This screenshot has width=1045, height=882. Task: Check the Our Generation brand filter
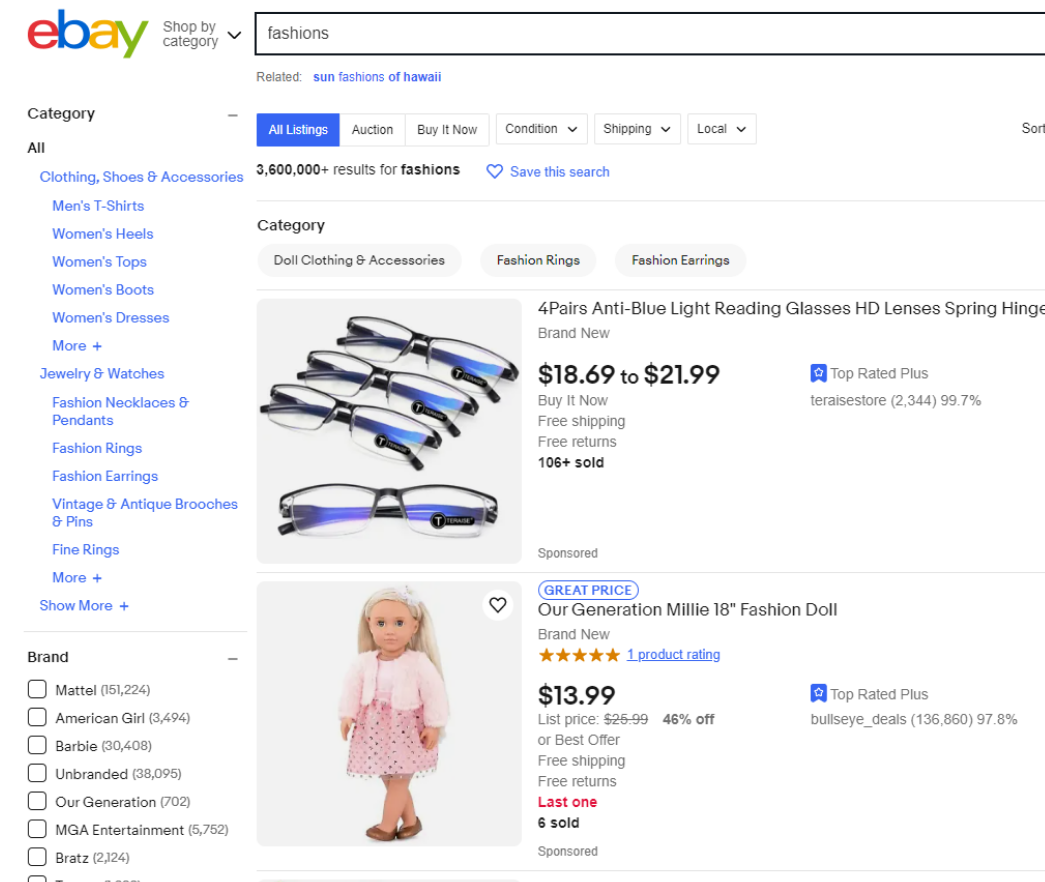37,801
